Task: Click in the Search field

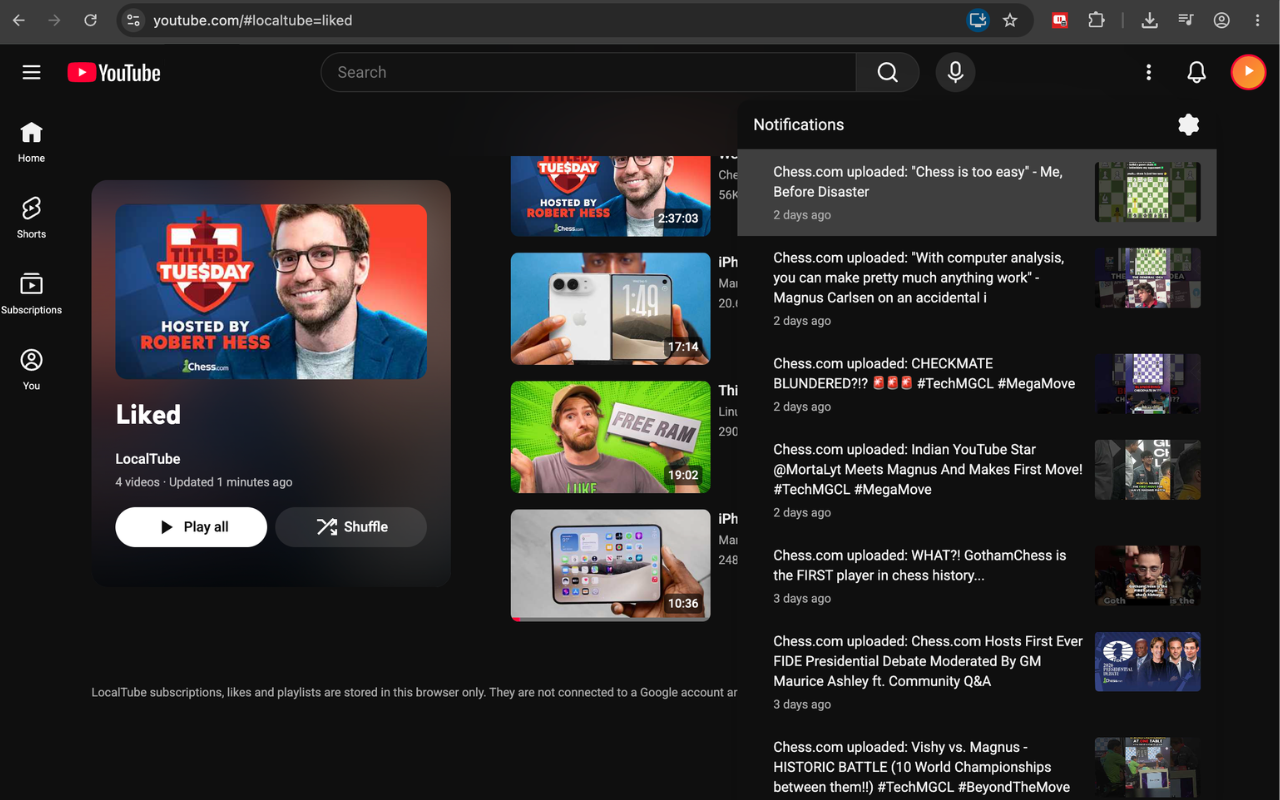Action: 588,72
